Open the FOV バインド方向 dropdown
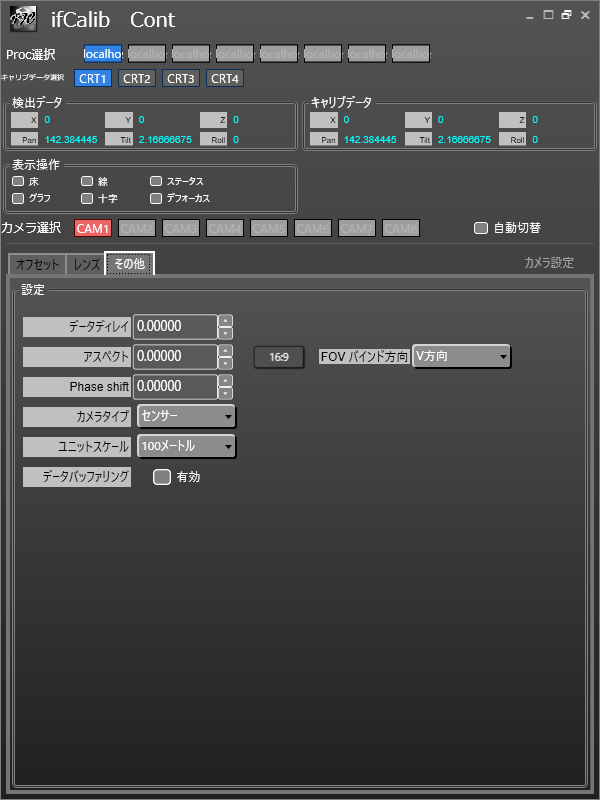The image size is (600, 800). (x=461, y=356)
